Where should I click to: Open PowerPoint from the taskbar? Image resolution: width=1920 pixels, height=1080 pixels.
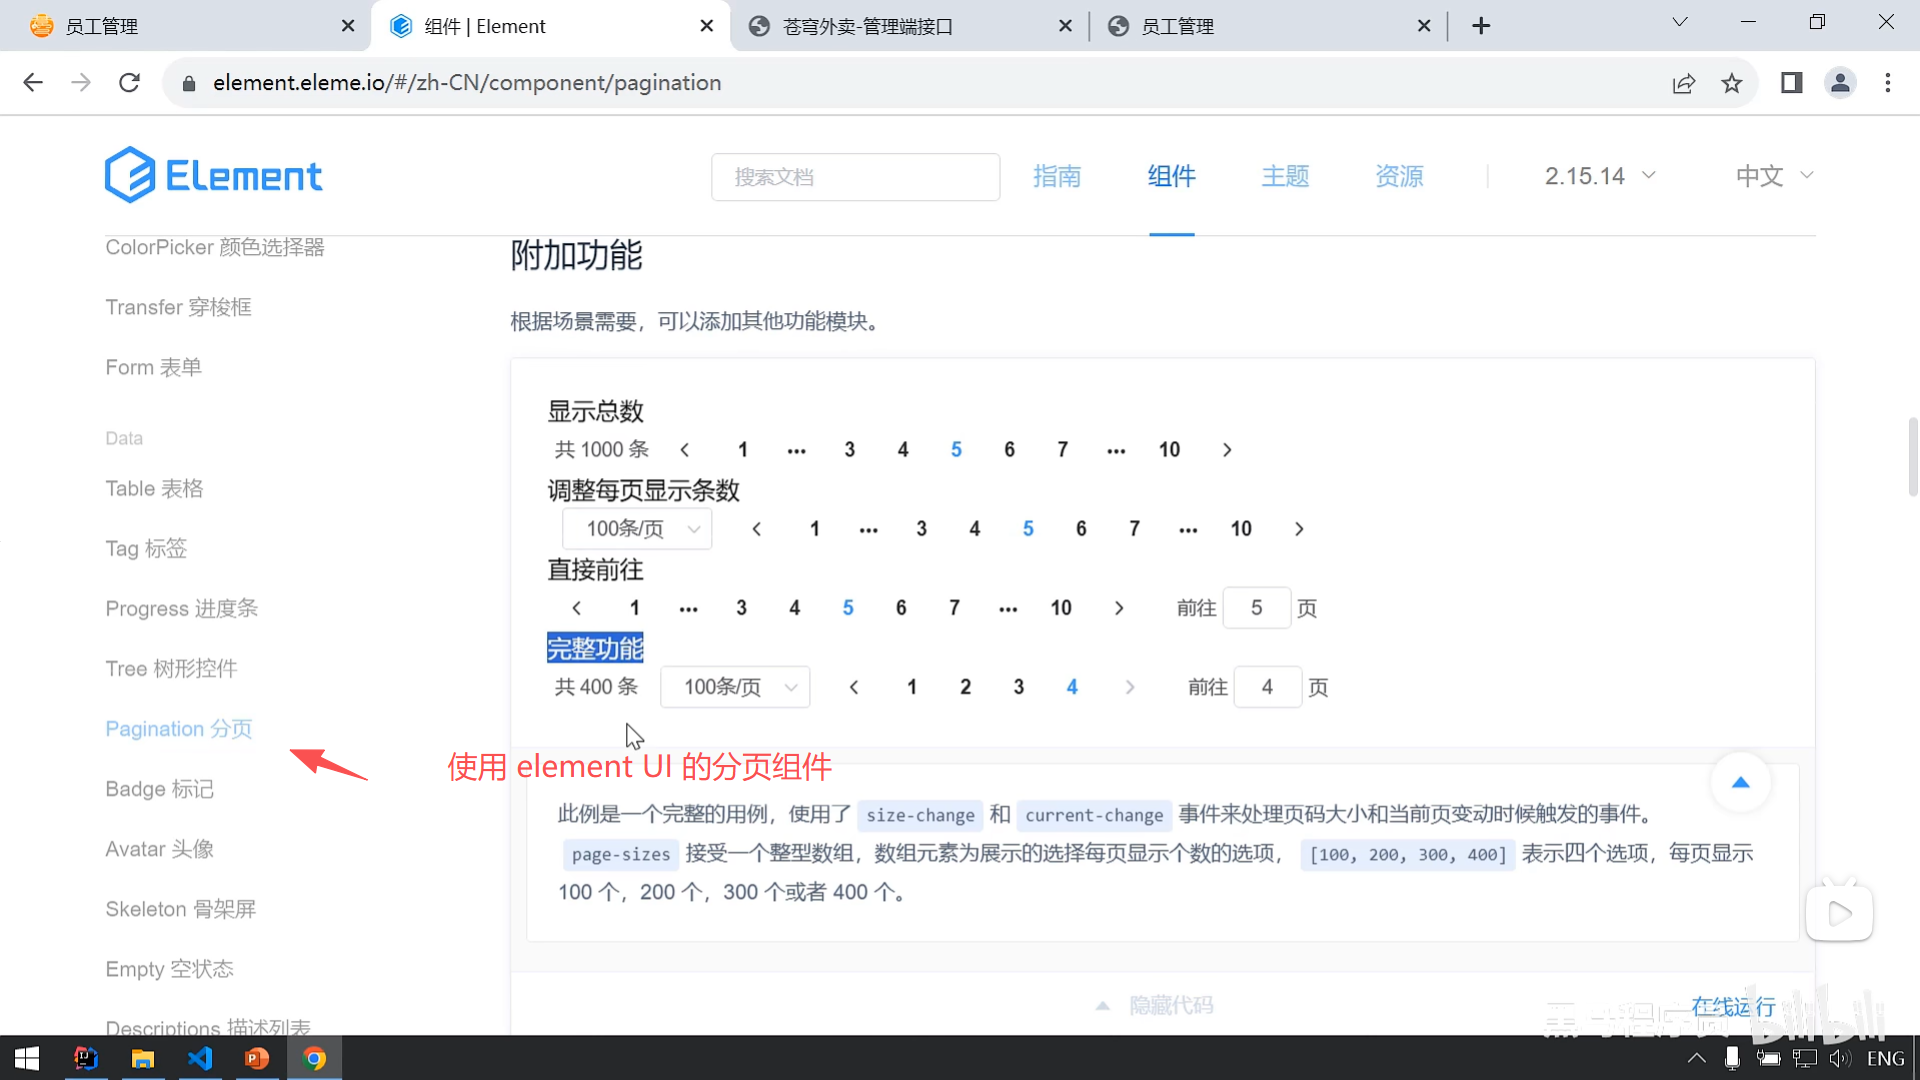click(257, 1058)
